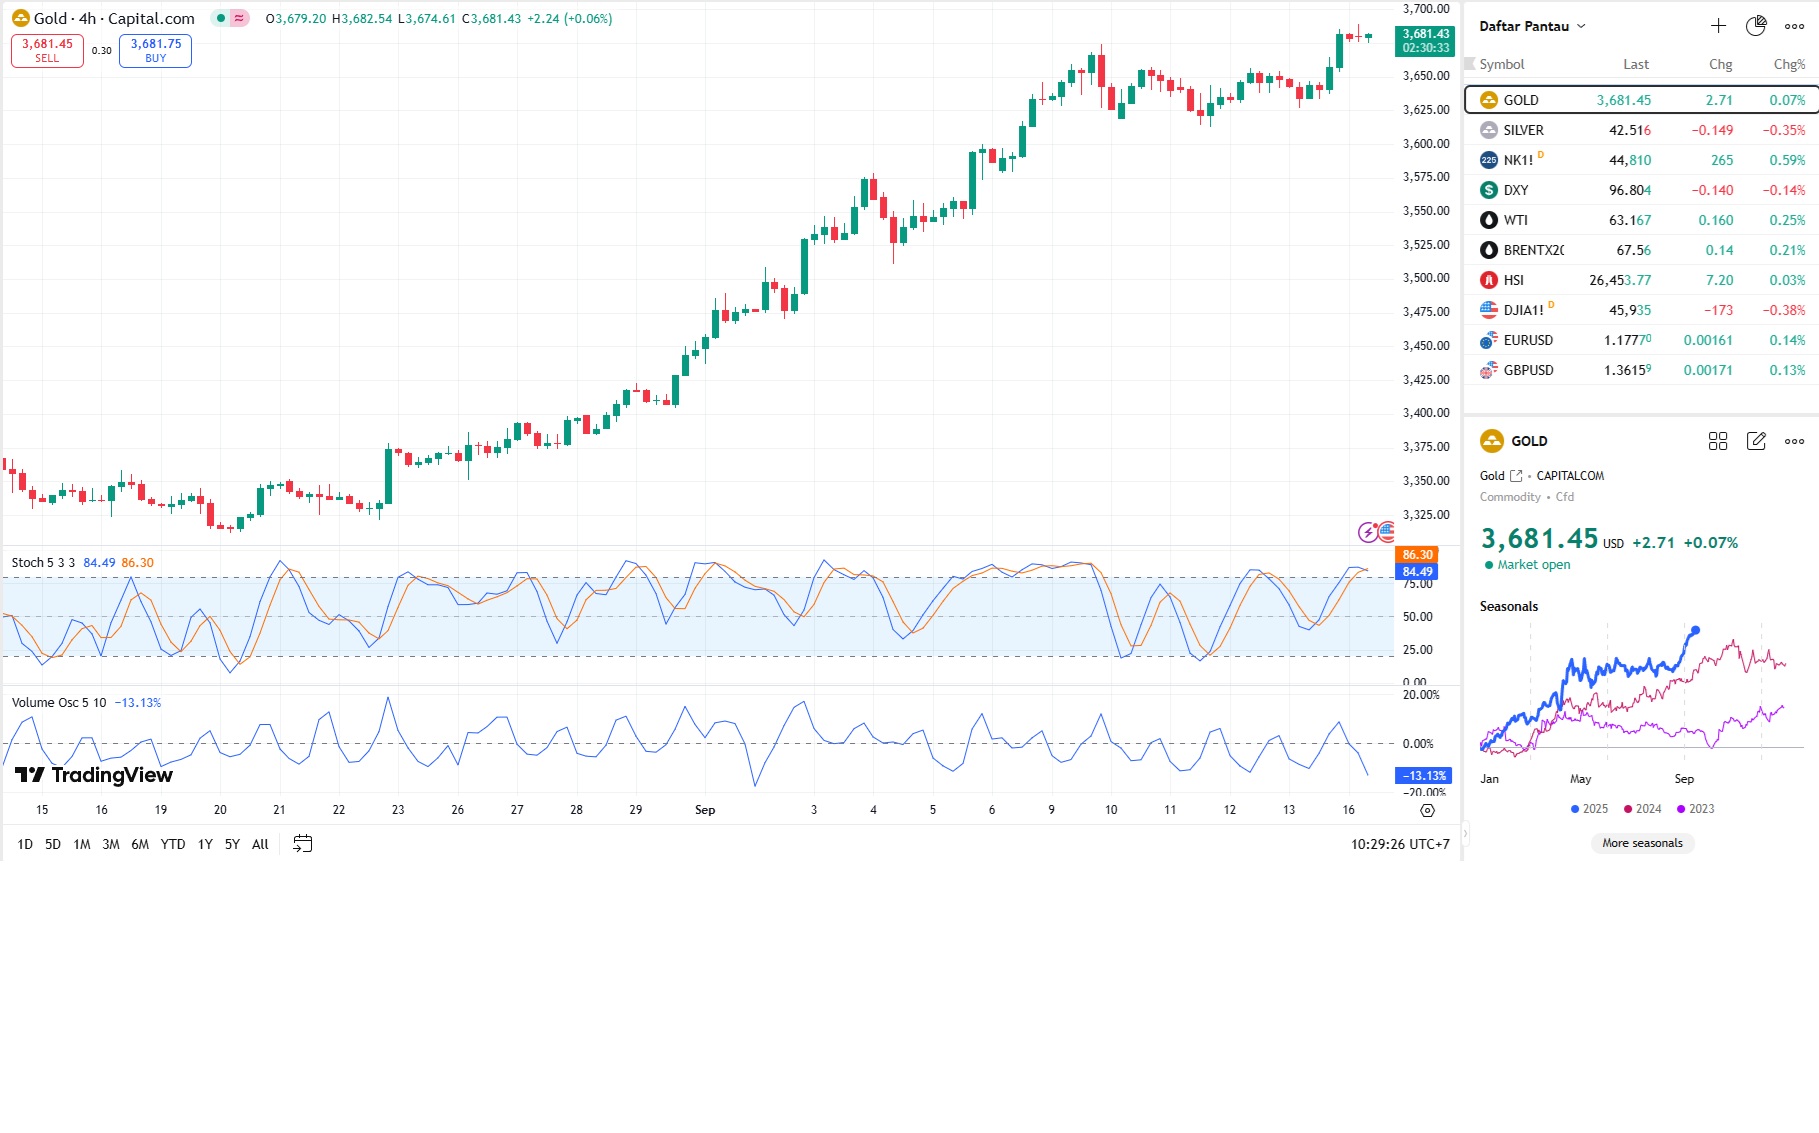Click the lightning event icon on chart

(x=1368, y=532)
